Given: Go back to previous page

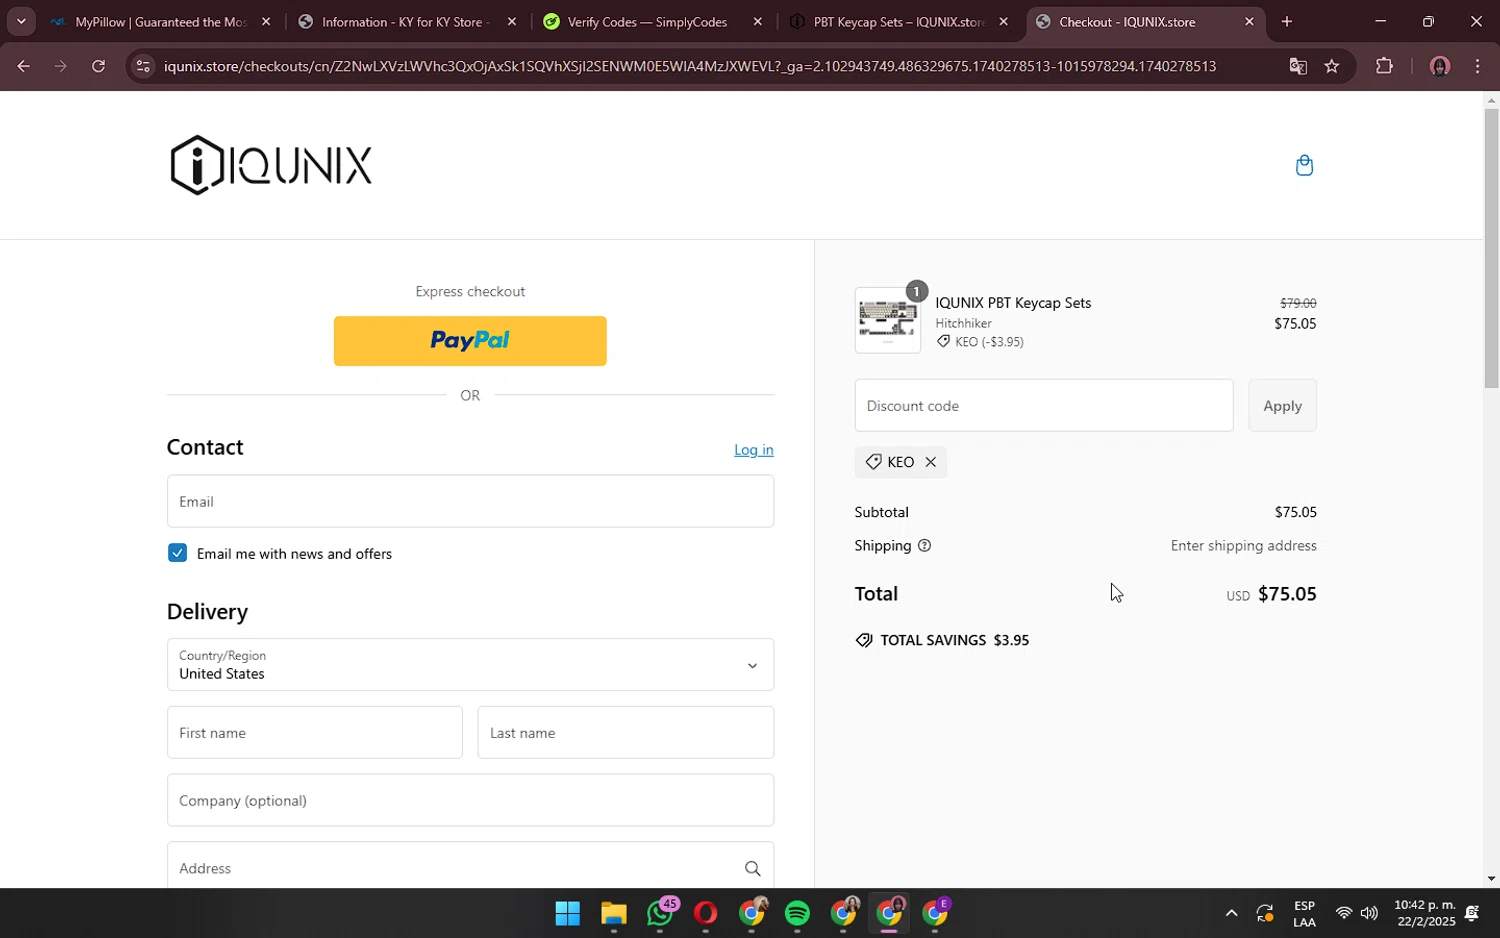Looking at the screenshot, I should tap(23, 66).
